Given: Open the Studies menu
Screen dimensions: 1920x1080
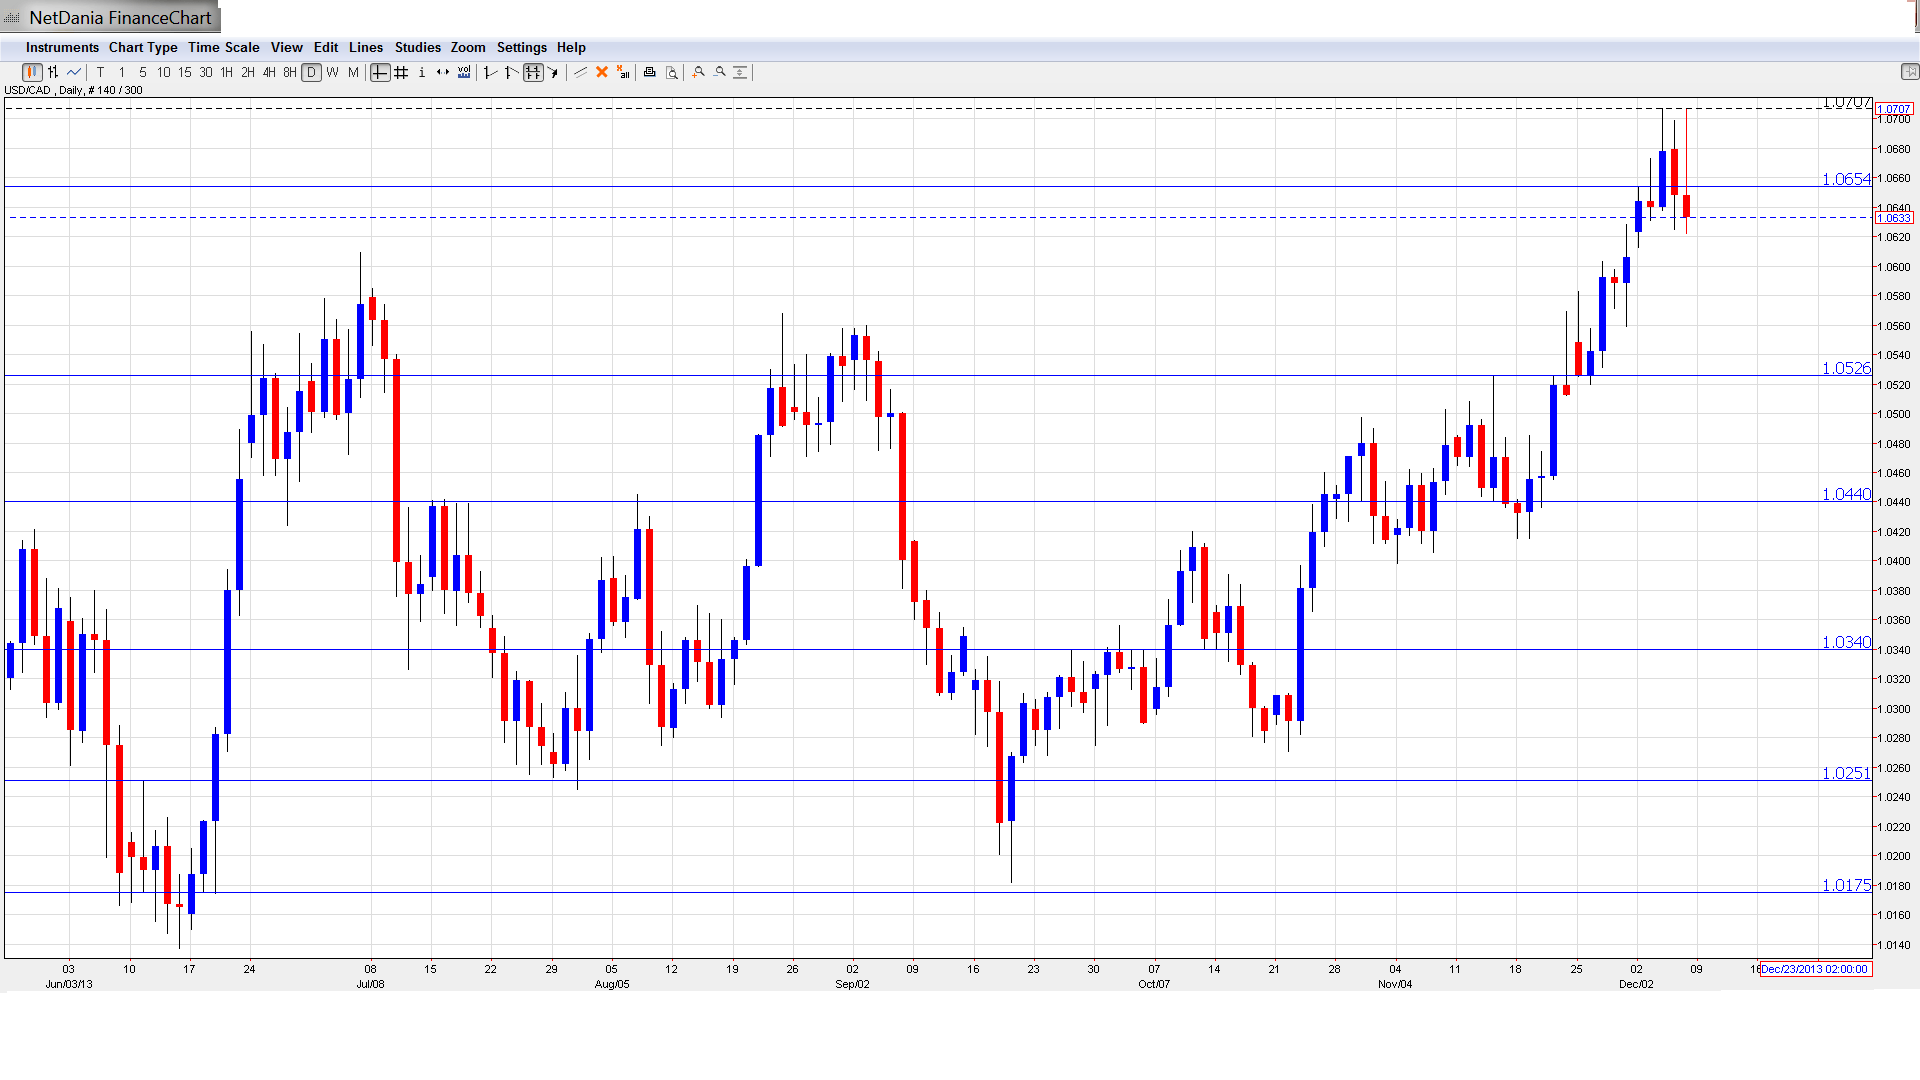Looking at the screenshot, I should click(x=417, y=47).
